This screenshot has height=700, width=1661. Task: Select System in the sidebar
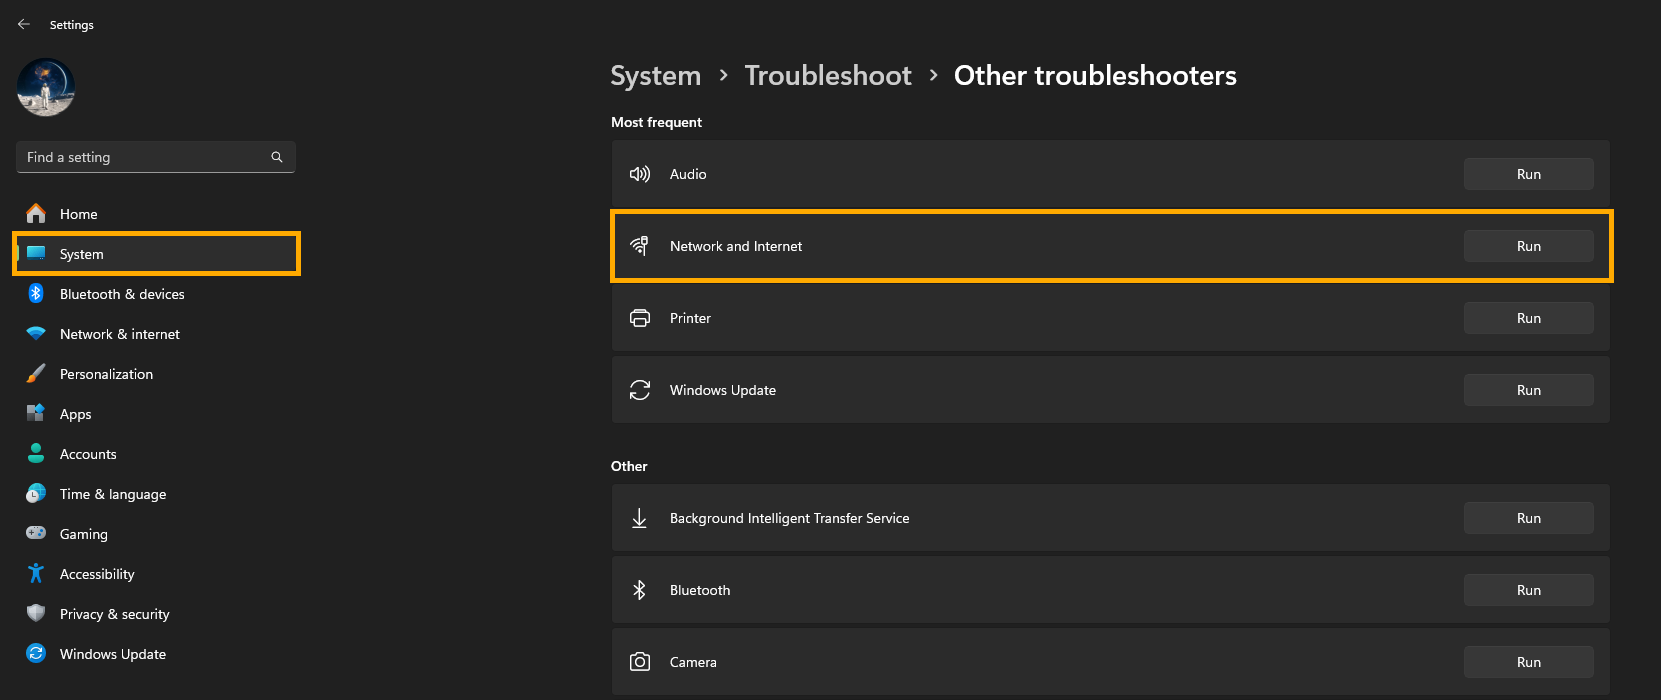click(156, 254)
